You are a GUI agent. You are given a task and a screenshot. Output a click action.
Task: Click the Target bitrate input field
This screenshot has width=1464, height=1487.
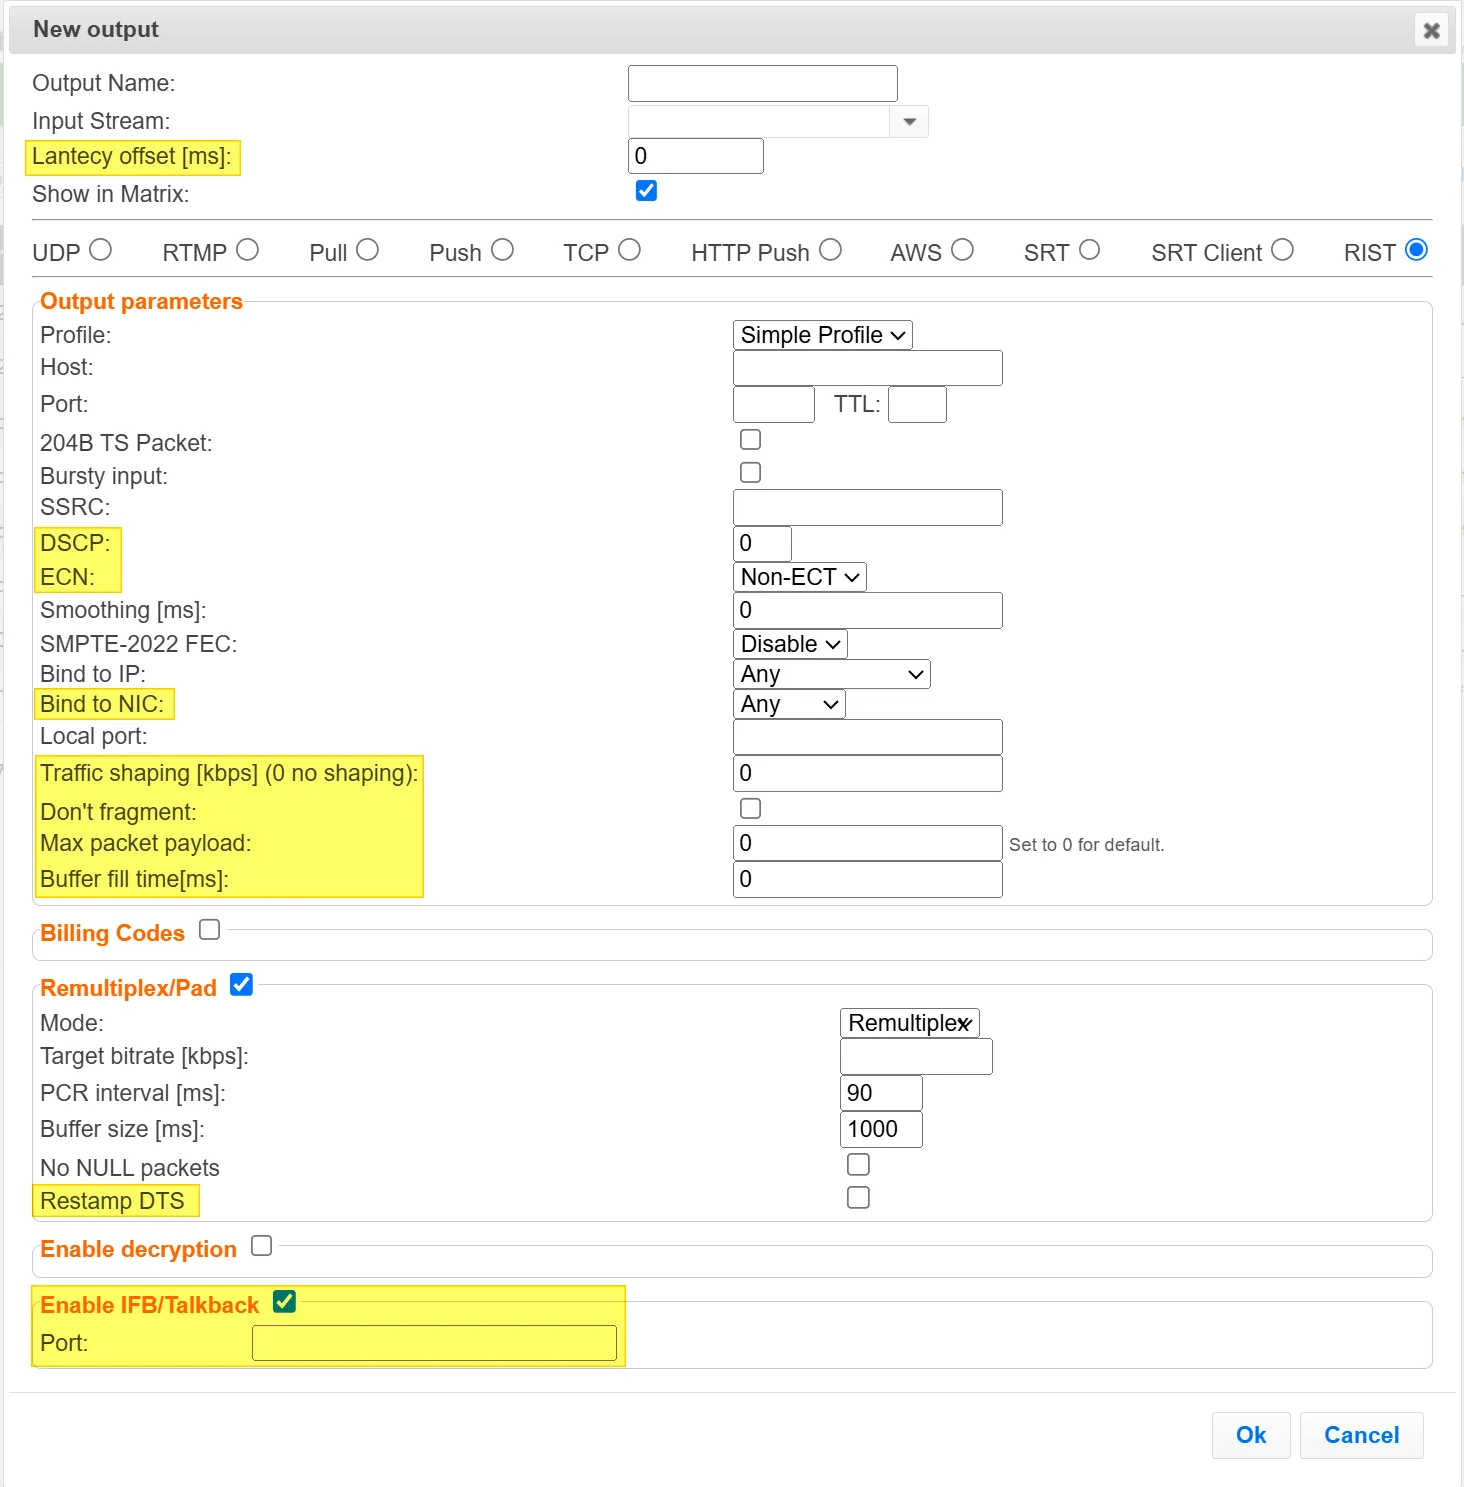[x=916, y=1056]
